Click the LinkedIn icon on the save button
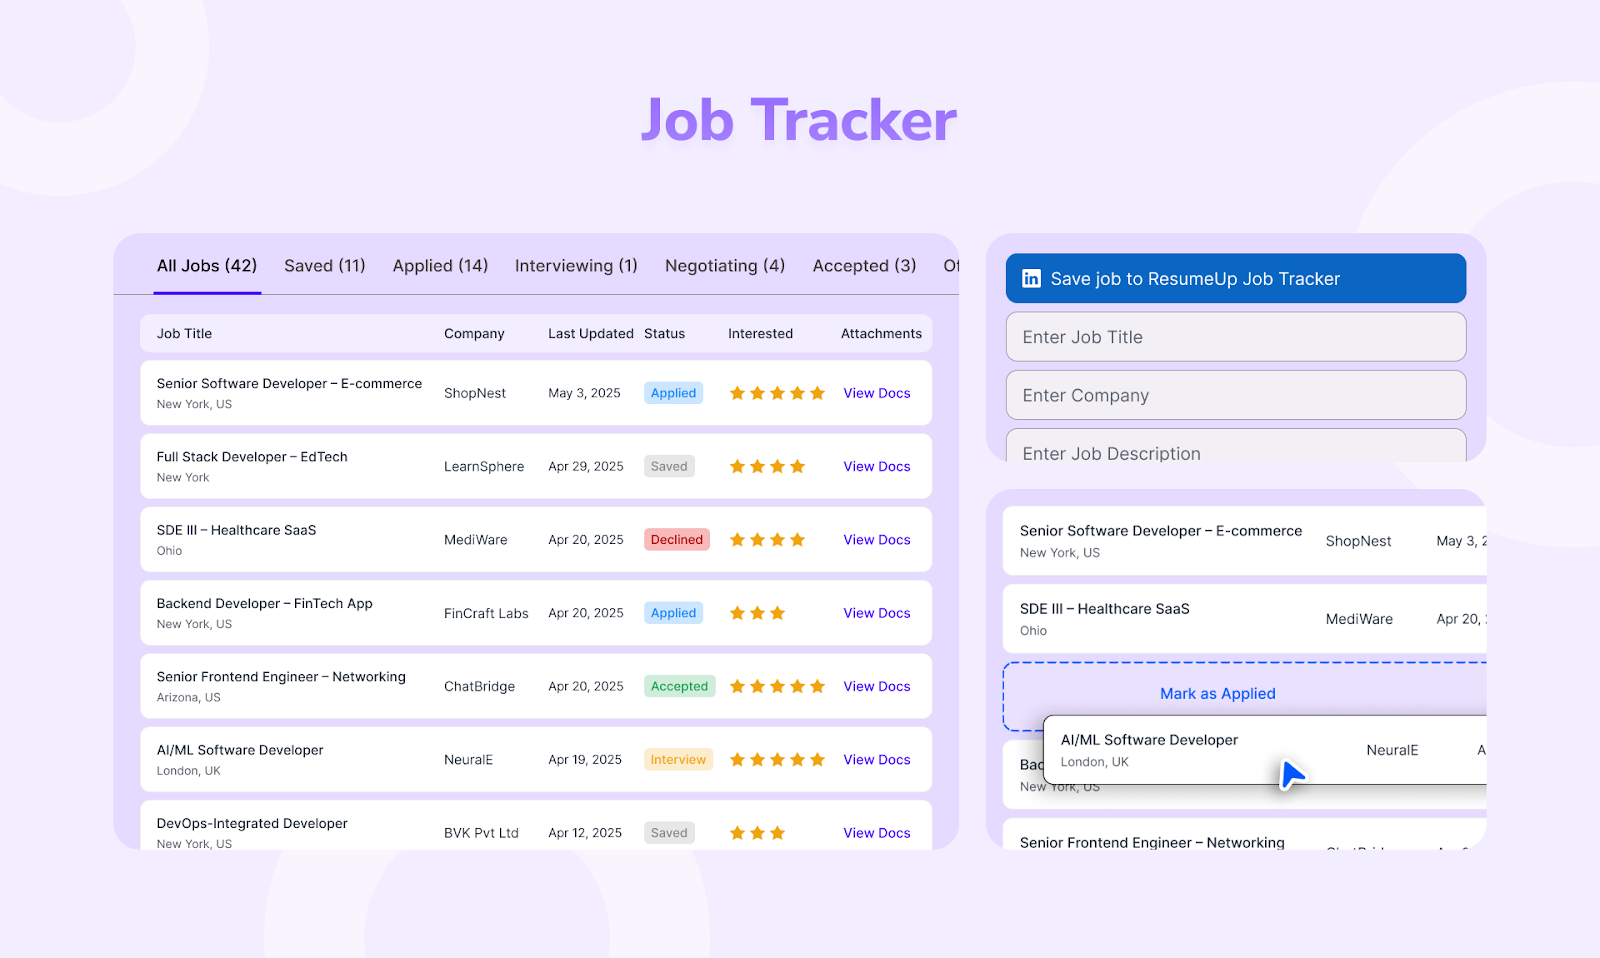Viewport: 1600px width, 958px height. pyautogui.click(x=1030, y=278)
